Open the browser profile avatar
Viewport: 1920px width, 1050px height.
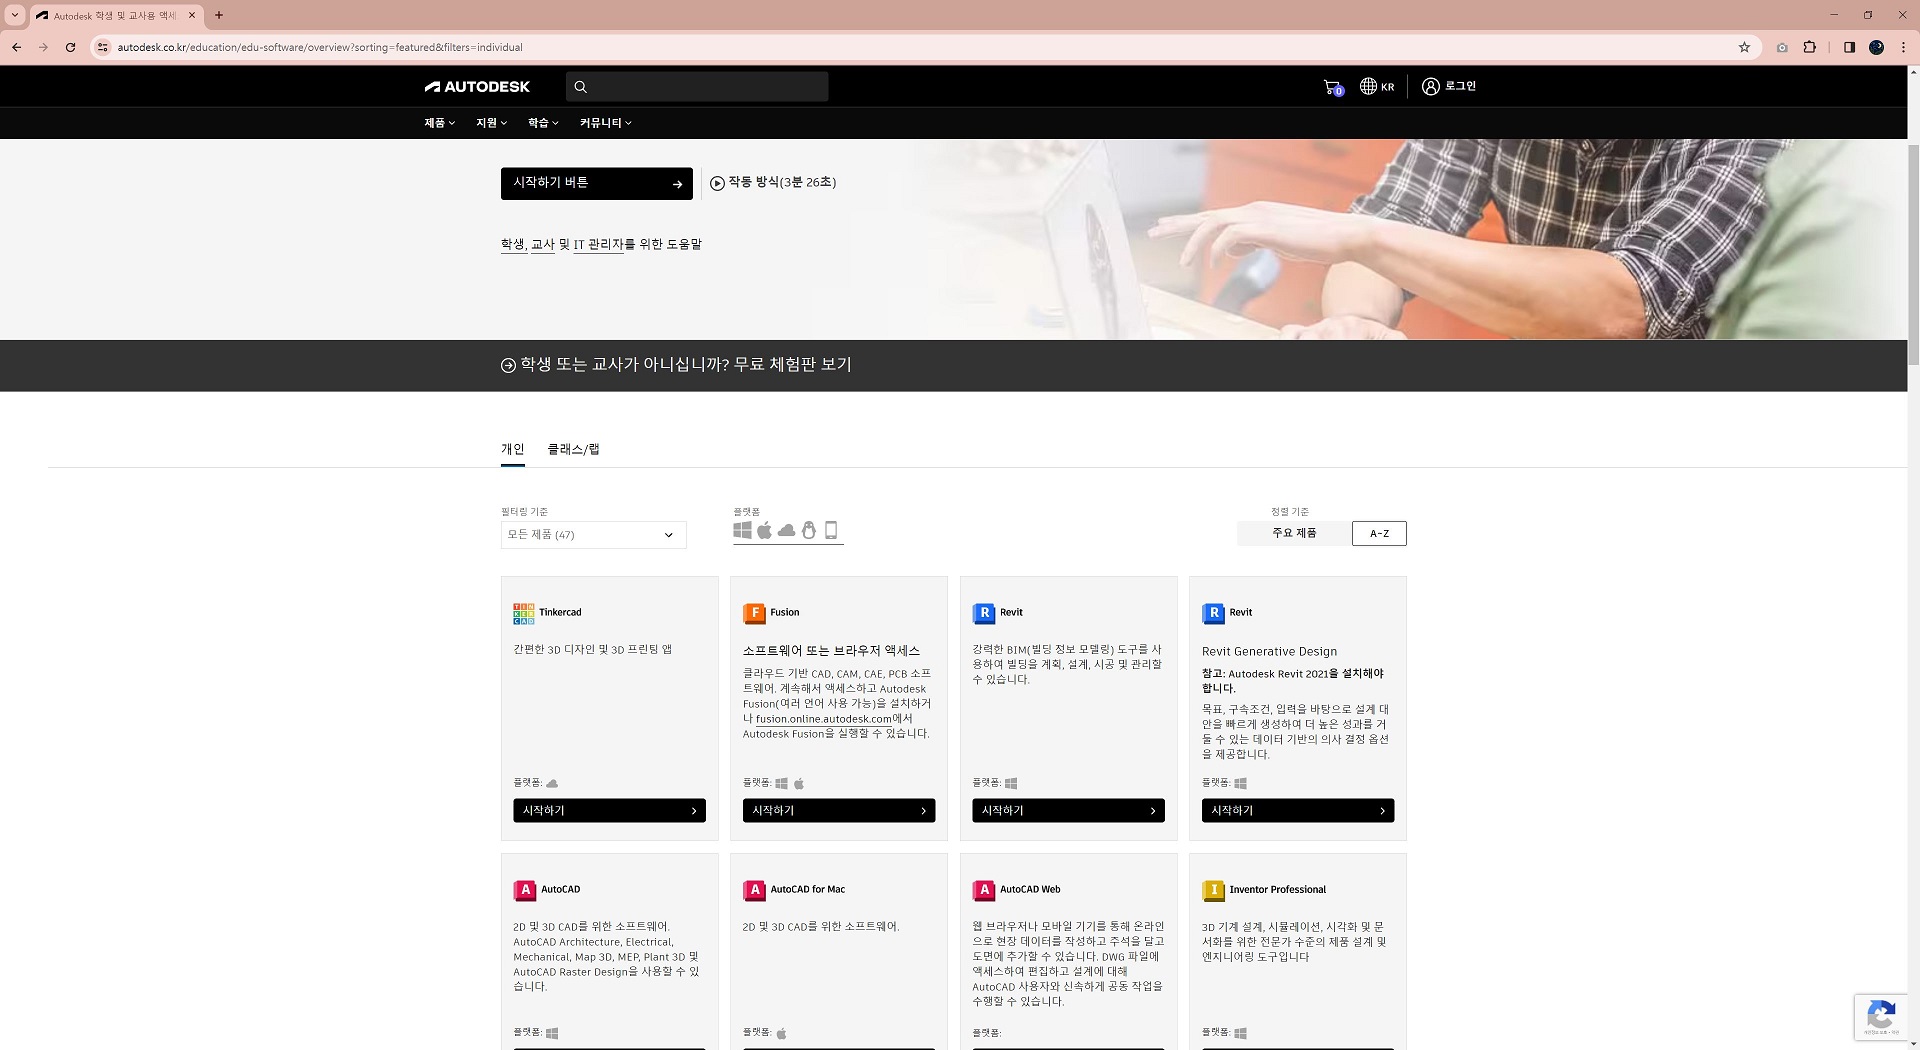[1877, 47]
